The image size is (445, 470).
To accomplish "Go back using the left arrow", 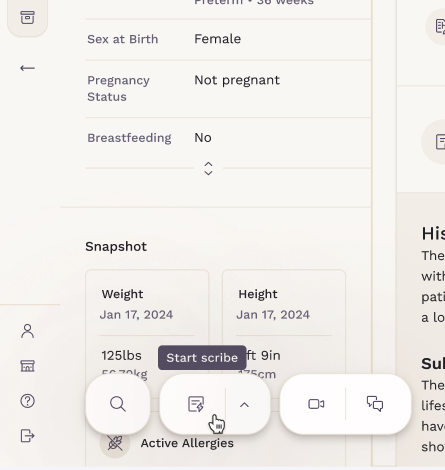I will (27, 68).
